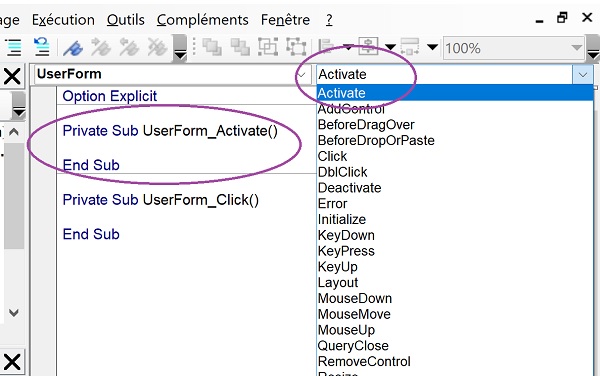The width and height of the screenshot is (600, 376).
Task: Select Deactivate in the event list
Action: point(455,188)
